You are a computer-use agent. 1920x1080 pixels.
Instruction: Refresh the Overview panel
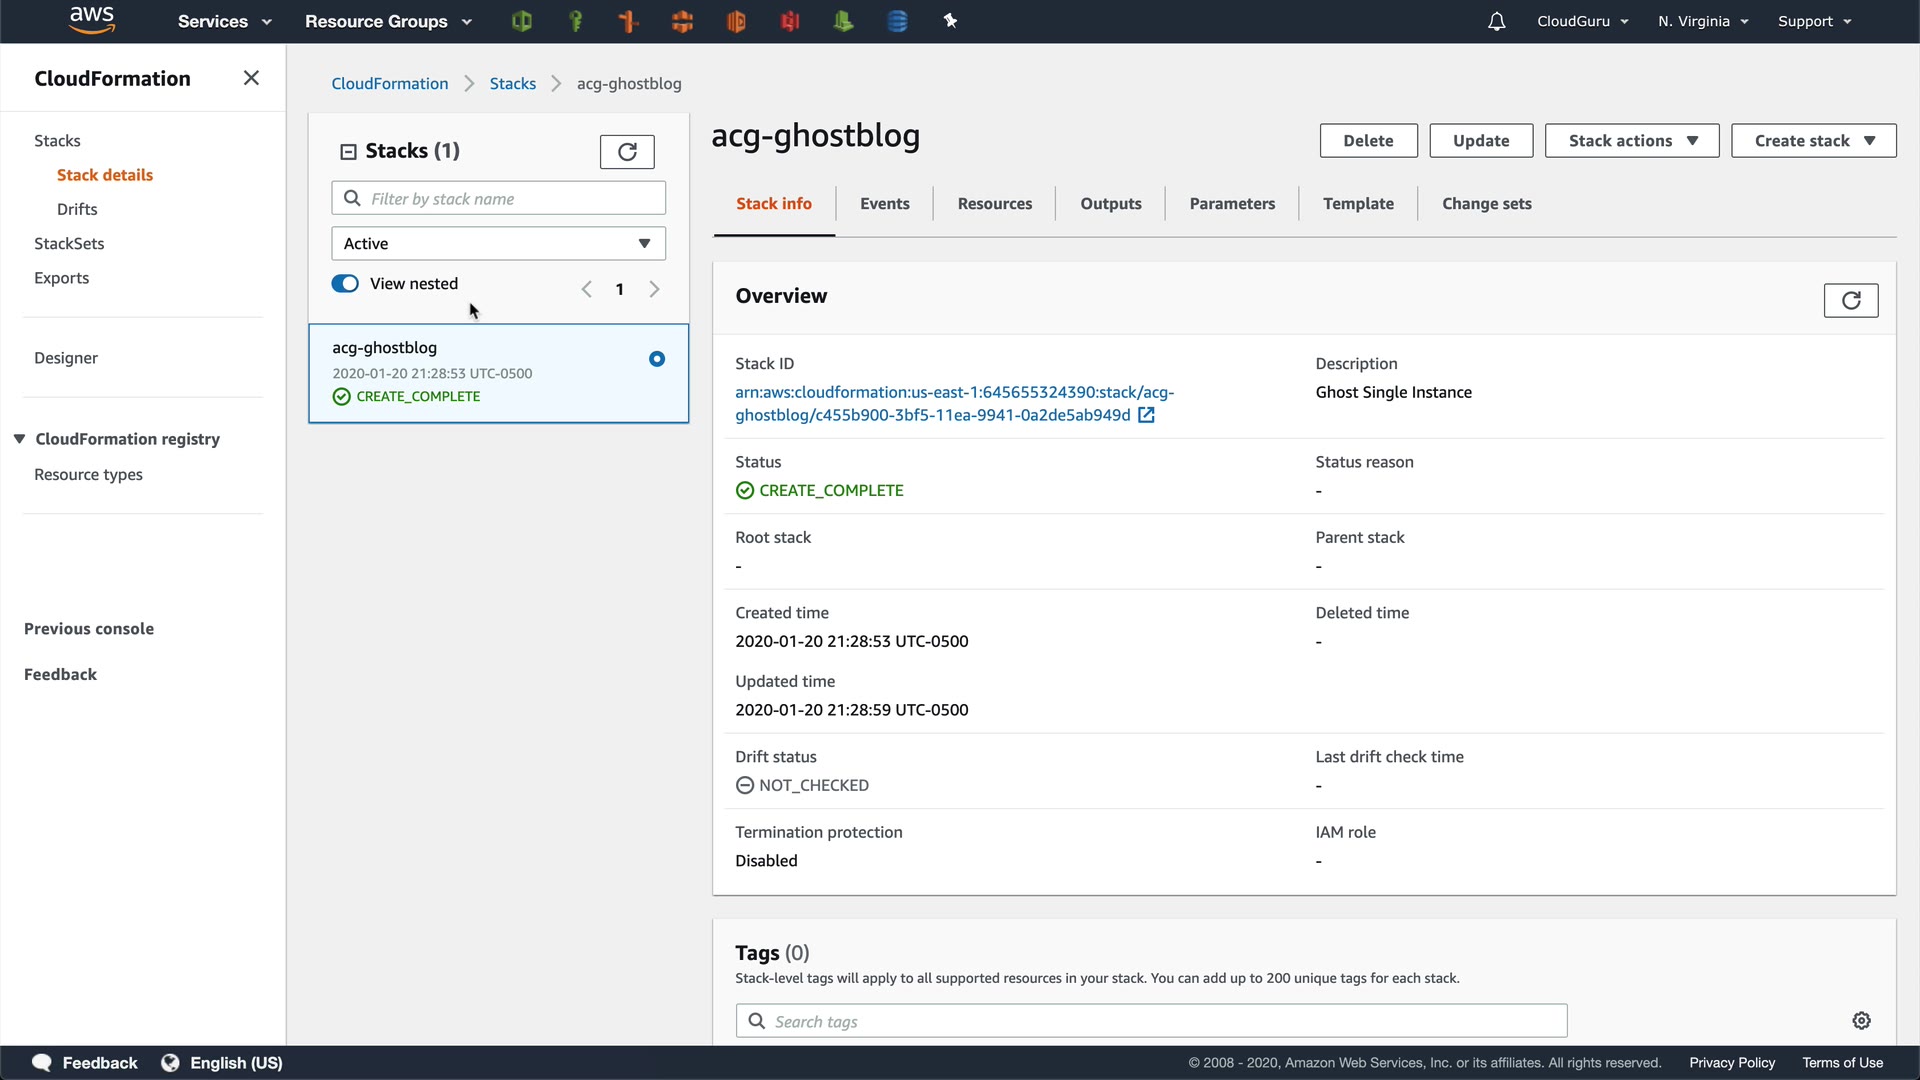point(1850,300)
